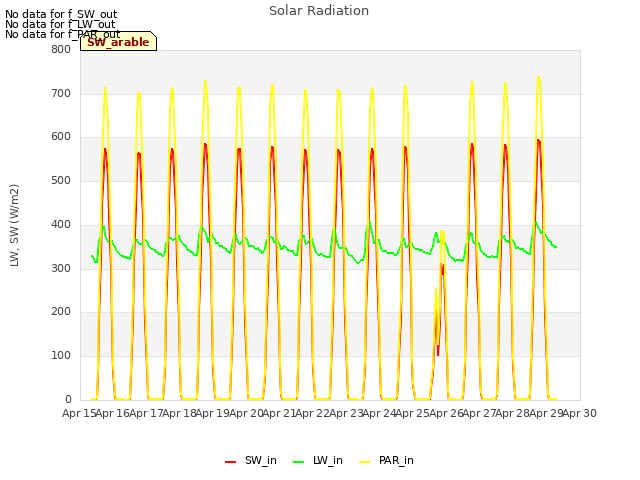Click the SW_arable annotation box
This screenshot has width=640, height=480.
(x=118, y=41)
